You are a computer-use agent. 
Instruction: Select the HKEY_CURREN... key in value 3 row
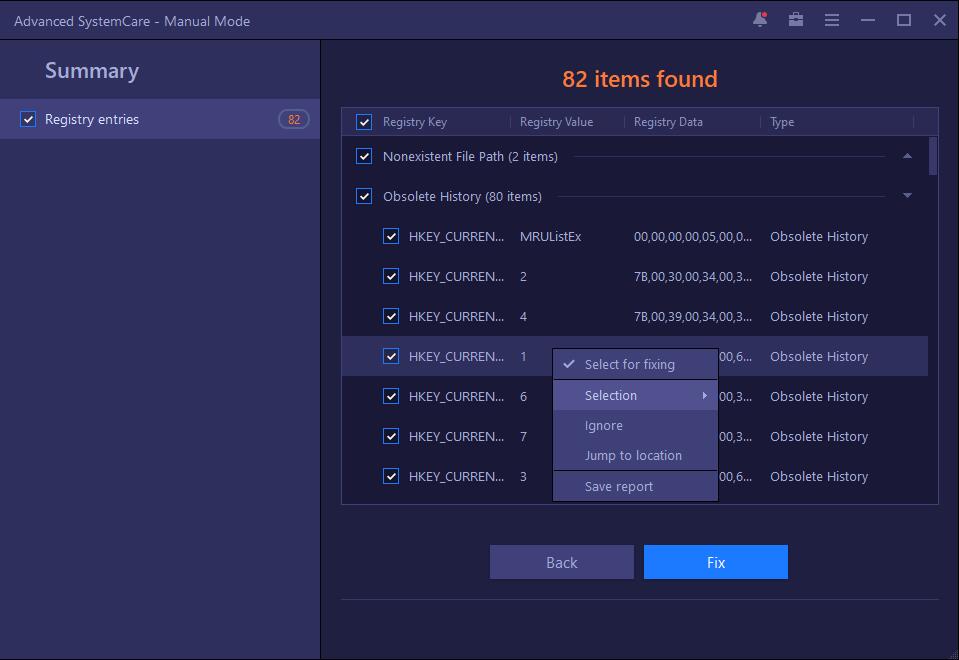456,476
